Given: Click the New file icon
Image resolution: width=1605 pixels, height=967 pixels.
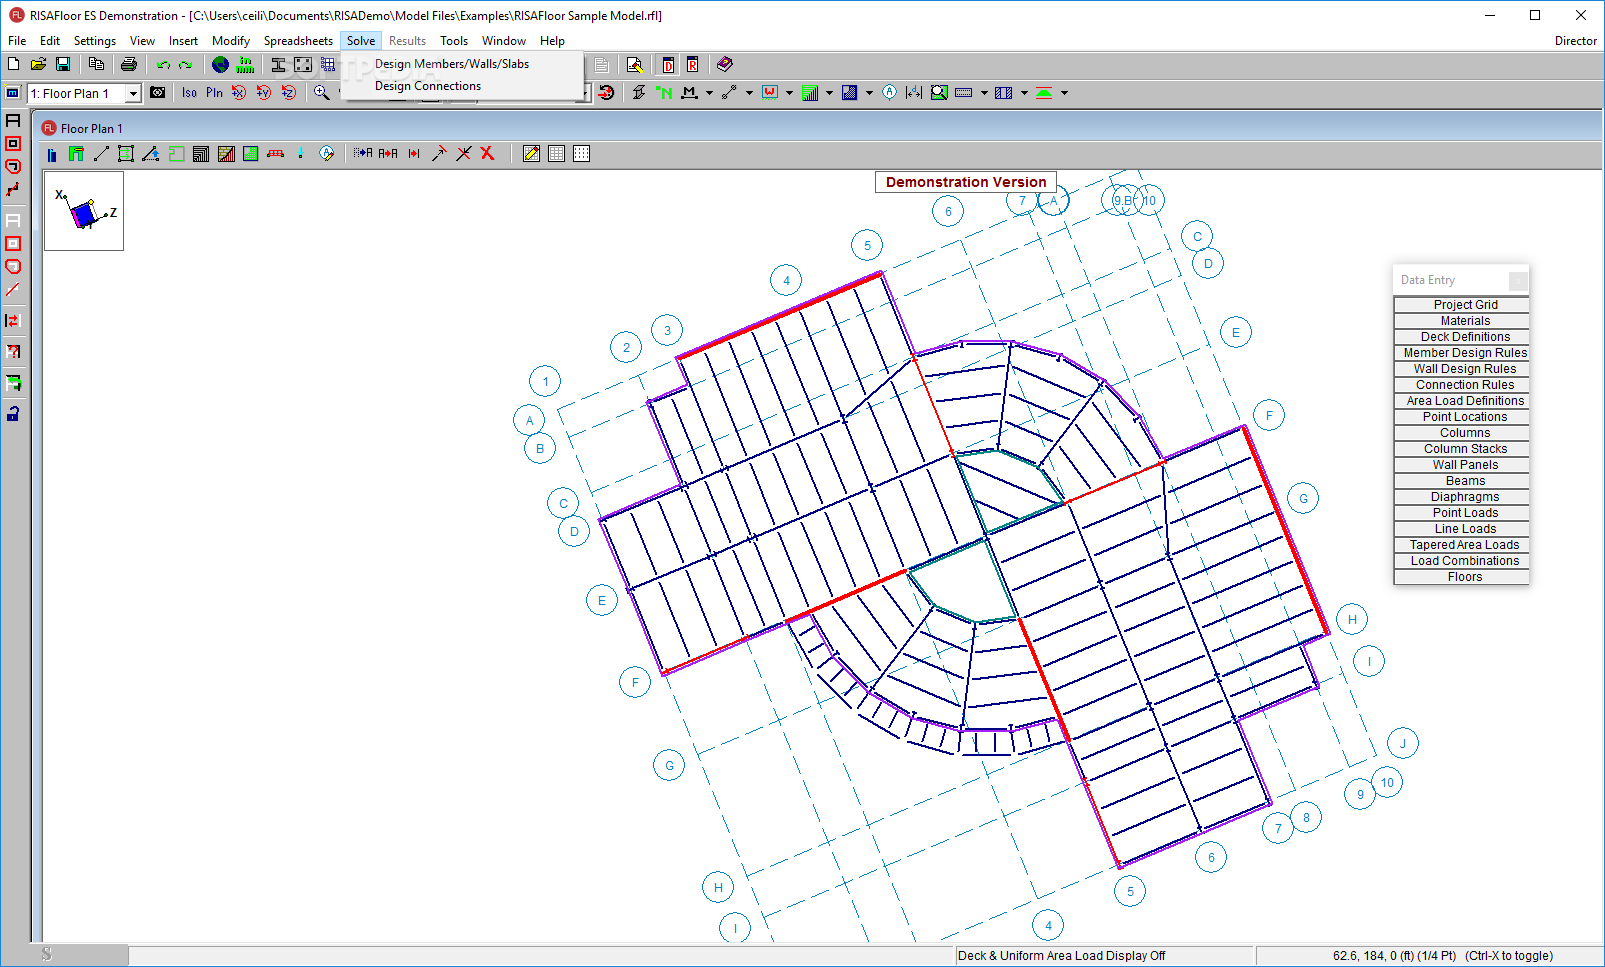Looking at the screenshot, I should point(14,65).
